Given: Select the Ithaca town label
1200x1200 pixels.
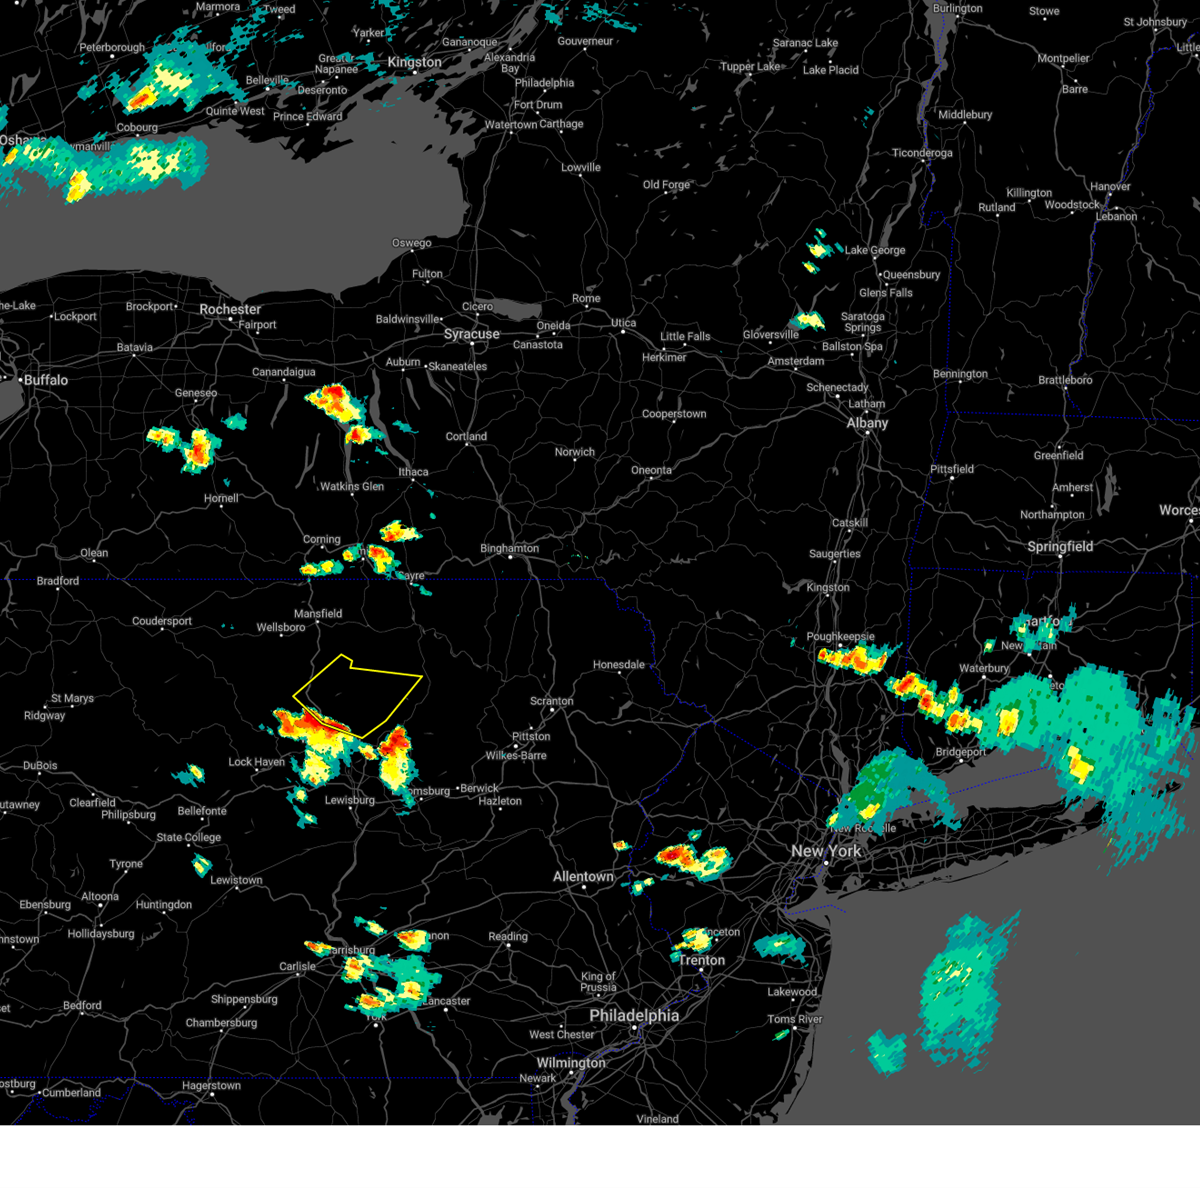Looking at the screenshot, I should pyautogui.click(x=413, y=472).
